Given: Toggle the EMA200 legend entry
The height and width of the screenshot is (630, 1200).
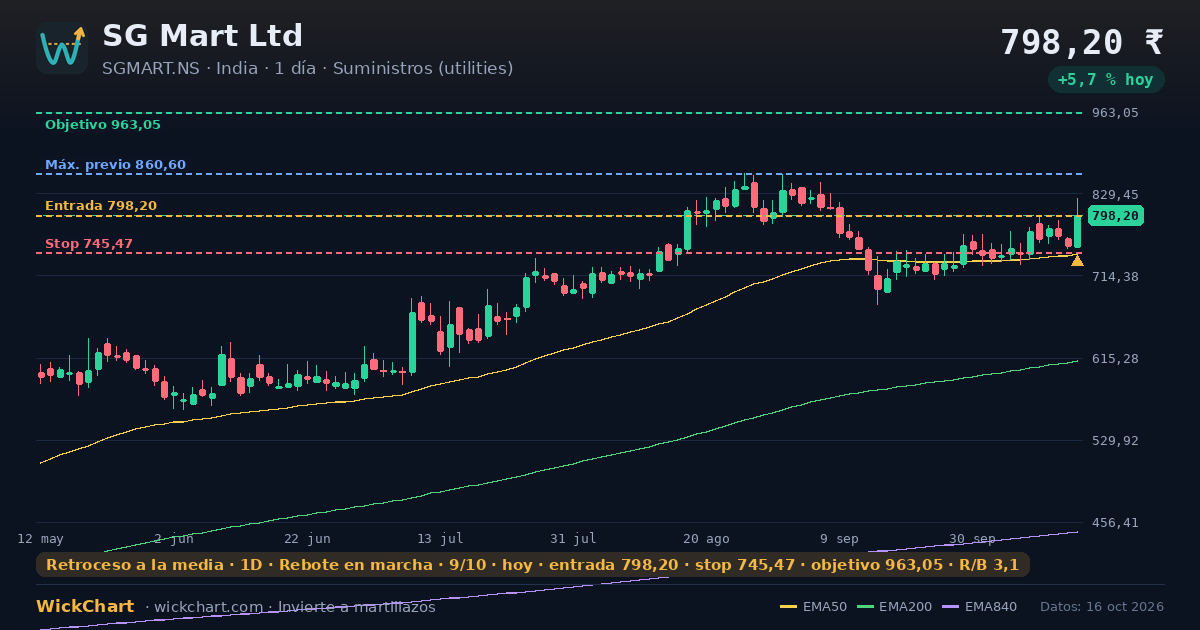Looking at the screenshot, I should (x=894, y=607).
